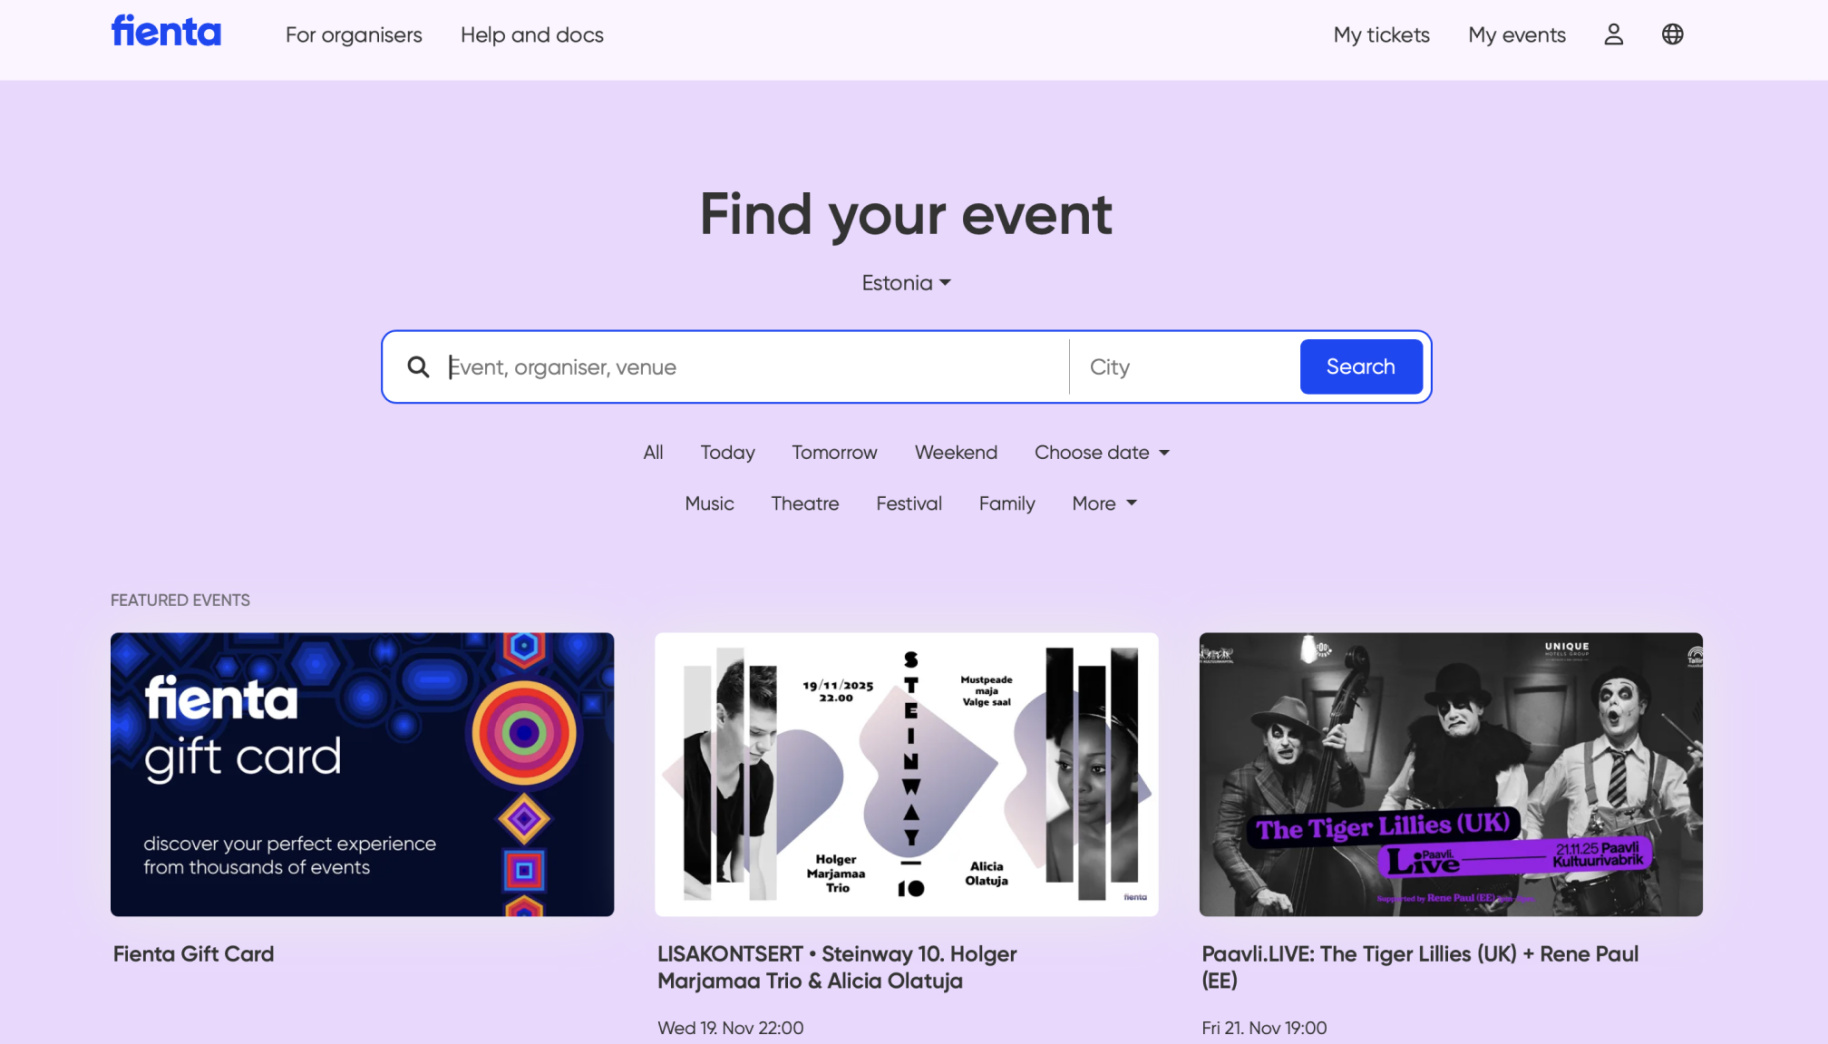Expand the Estonia country dropdown
The height and width of the screenshot is (1044, 1828).
pyautogui.click(x=906, y=283)
